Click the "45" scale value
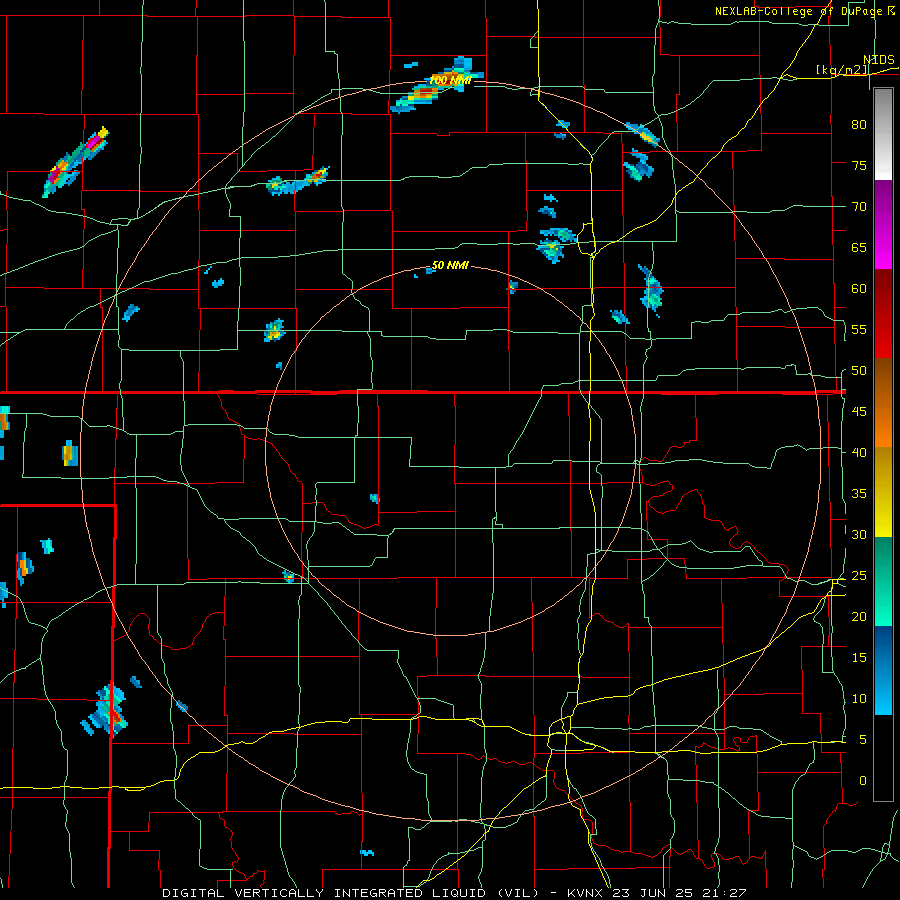 pyautogui.click(x=859, y=412)
